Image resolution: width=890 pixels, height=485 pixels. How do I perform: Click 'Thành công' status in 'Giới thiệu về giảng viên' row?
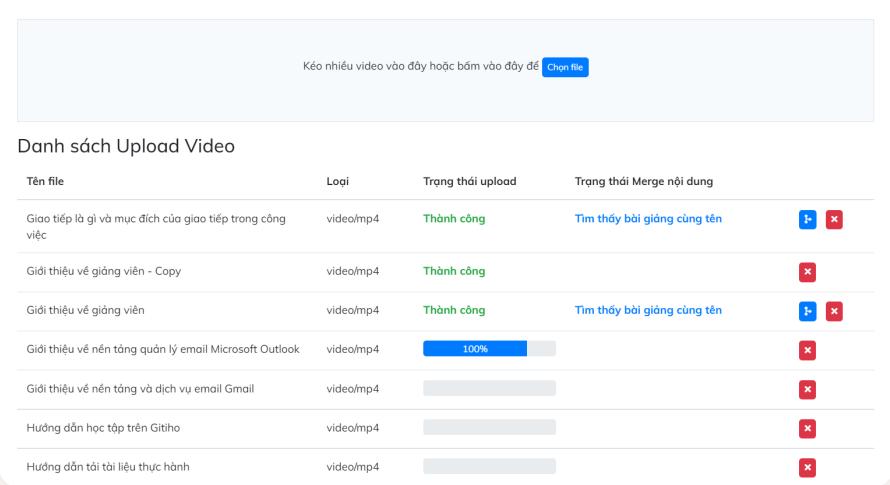pos(454,310)
